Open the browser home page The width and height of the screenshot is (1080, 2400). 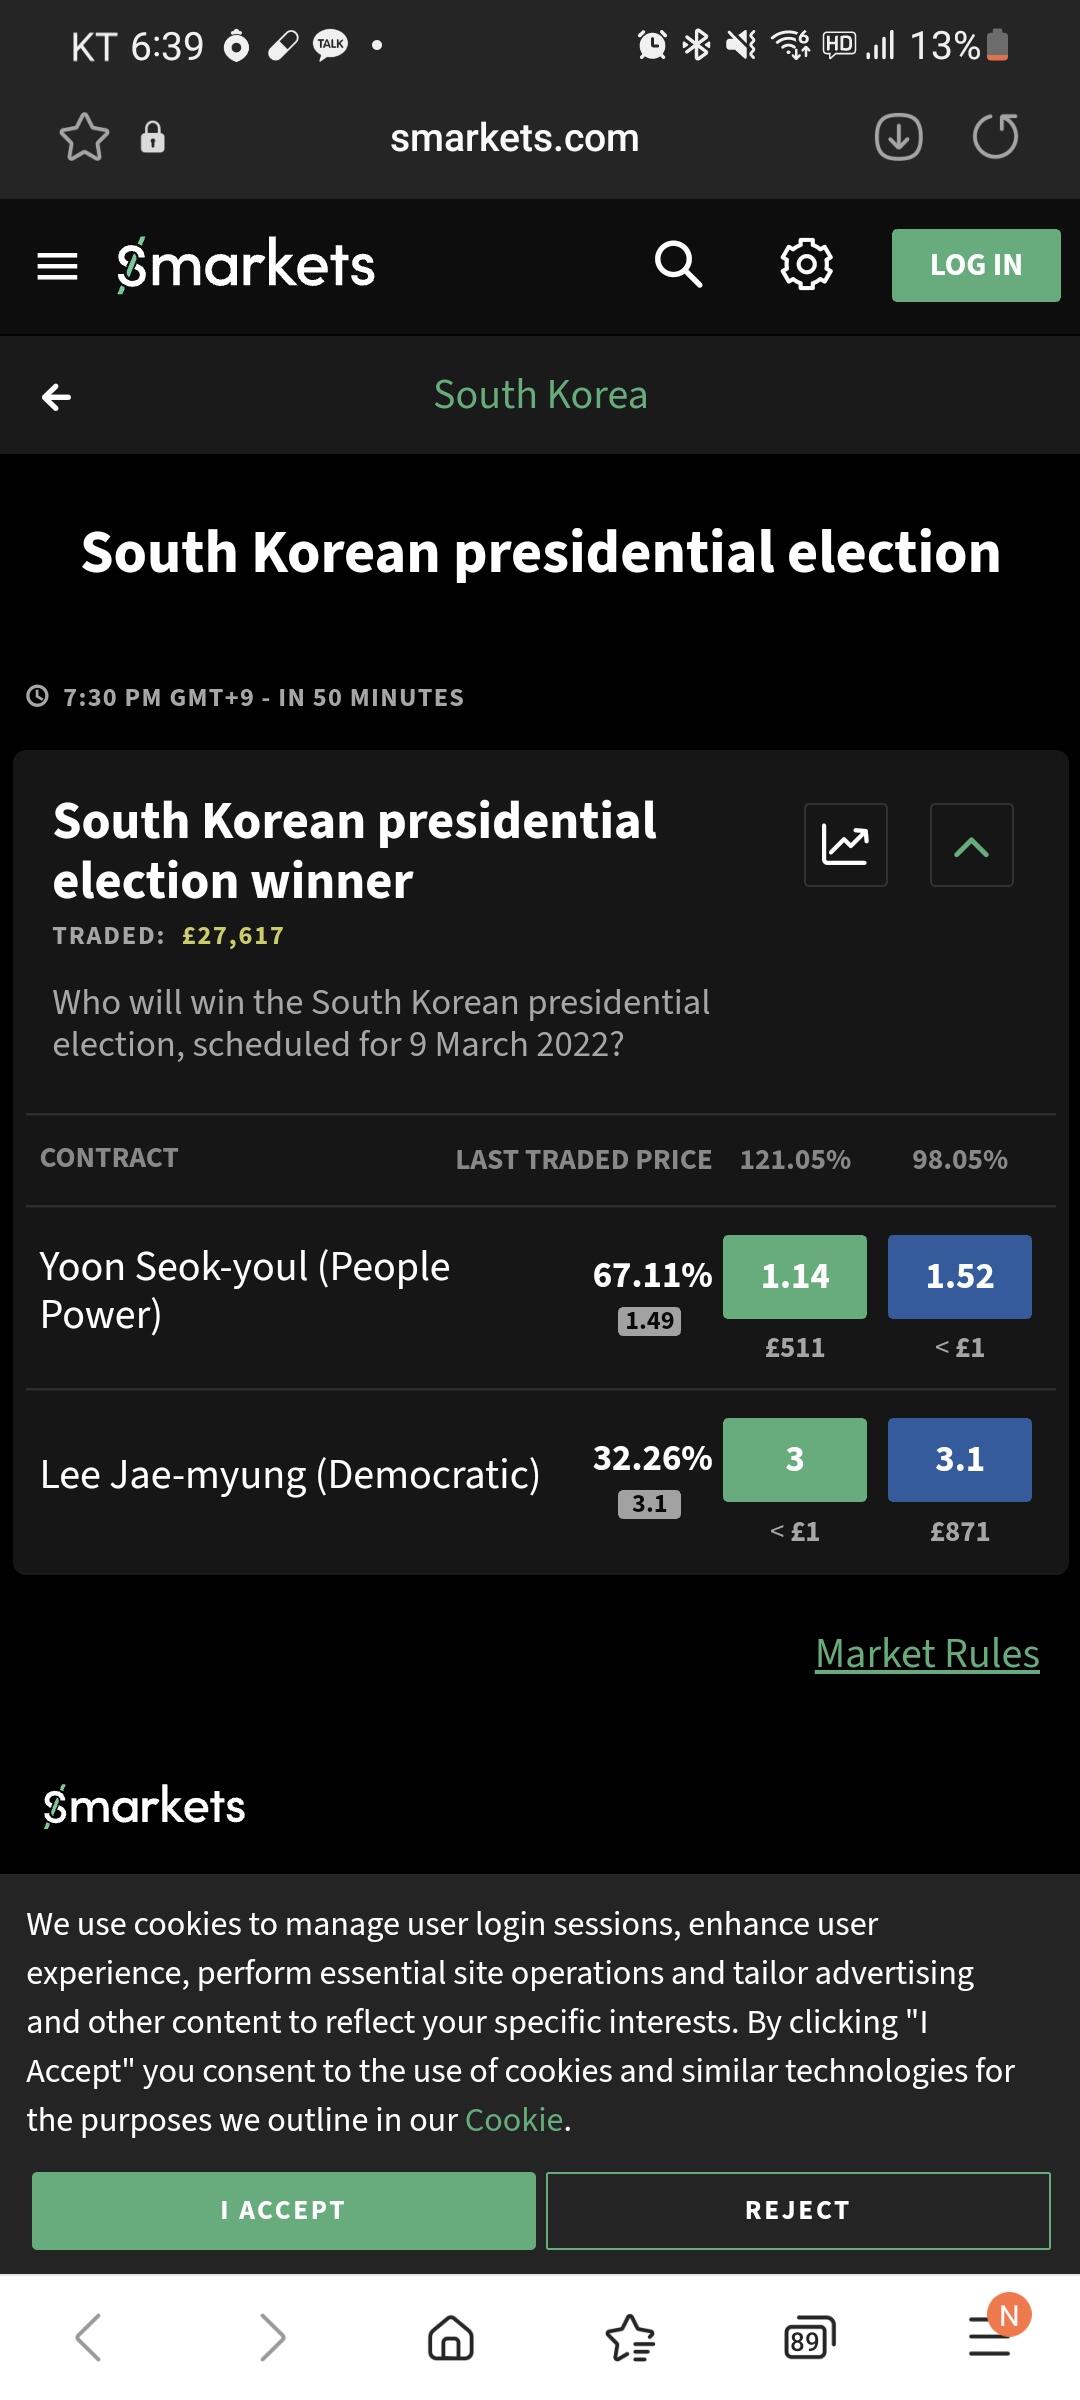click(x=450, y=2338)
